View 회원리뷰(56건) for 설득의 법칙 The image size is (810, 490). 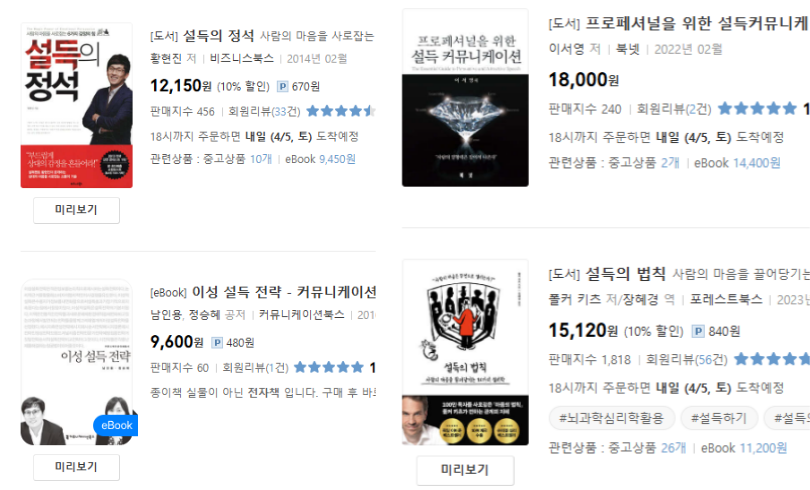tap(687, 359)
